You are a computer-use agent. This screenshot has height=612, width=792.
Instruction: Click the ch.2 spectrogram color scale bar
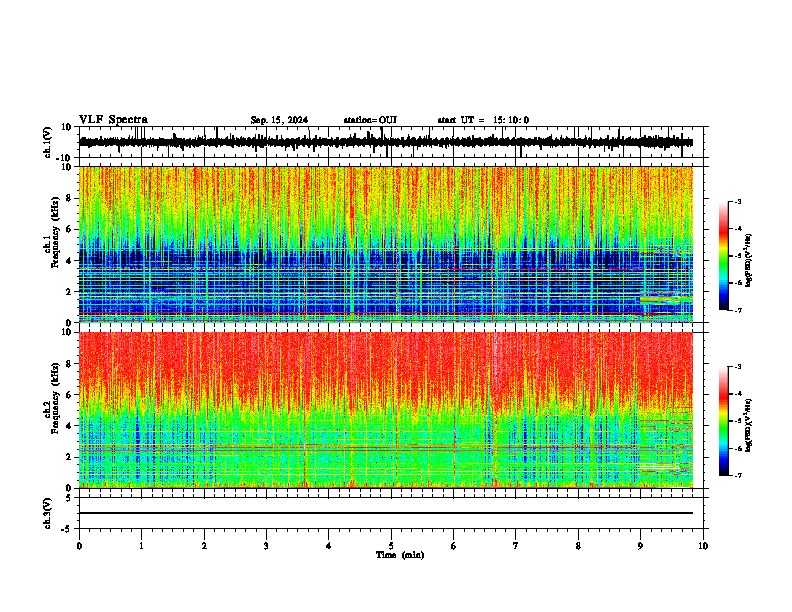click(724, 421)
